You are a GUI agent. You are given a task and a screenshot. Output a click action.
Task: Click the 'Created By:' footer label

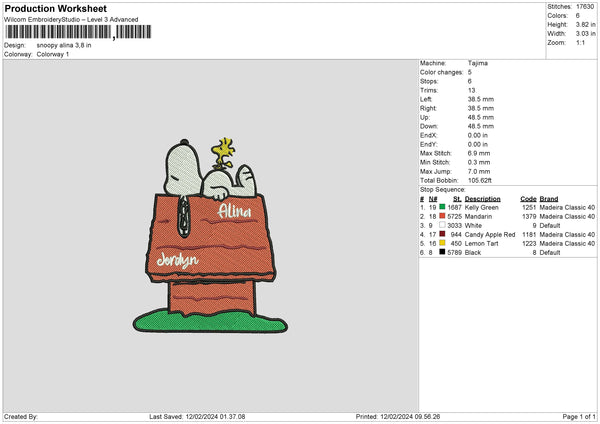[x=21, y=417]
